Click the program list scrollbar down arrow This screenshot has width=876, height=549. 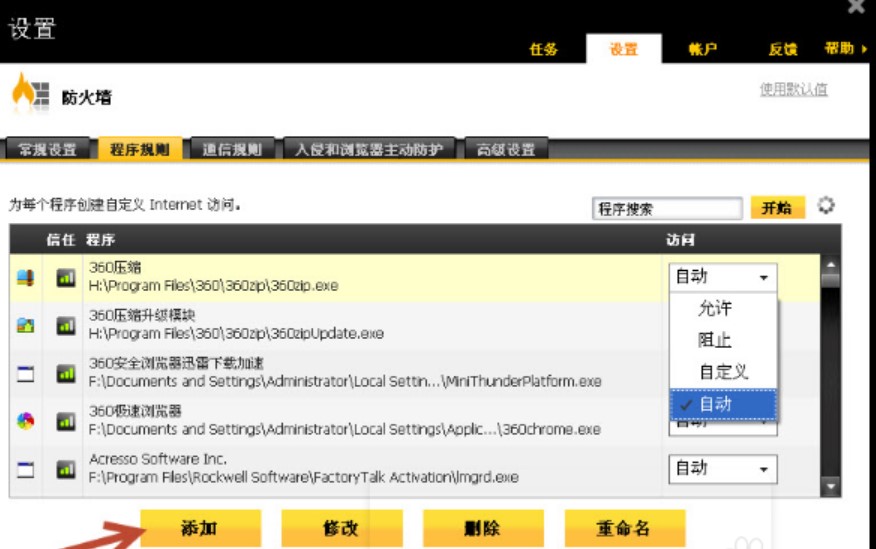(831, 487)
